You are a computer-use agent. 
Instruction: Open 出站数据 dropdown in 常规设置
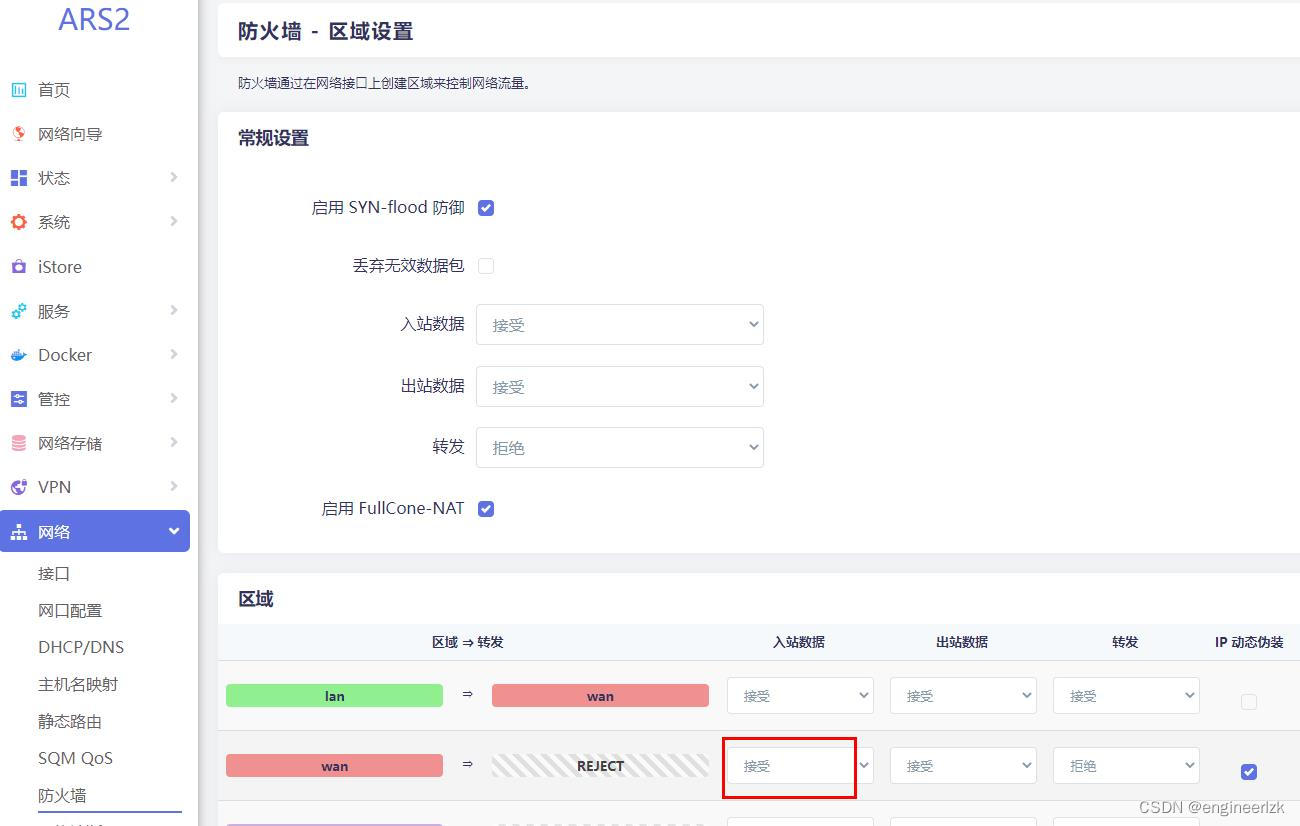point(620,386)
